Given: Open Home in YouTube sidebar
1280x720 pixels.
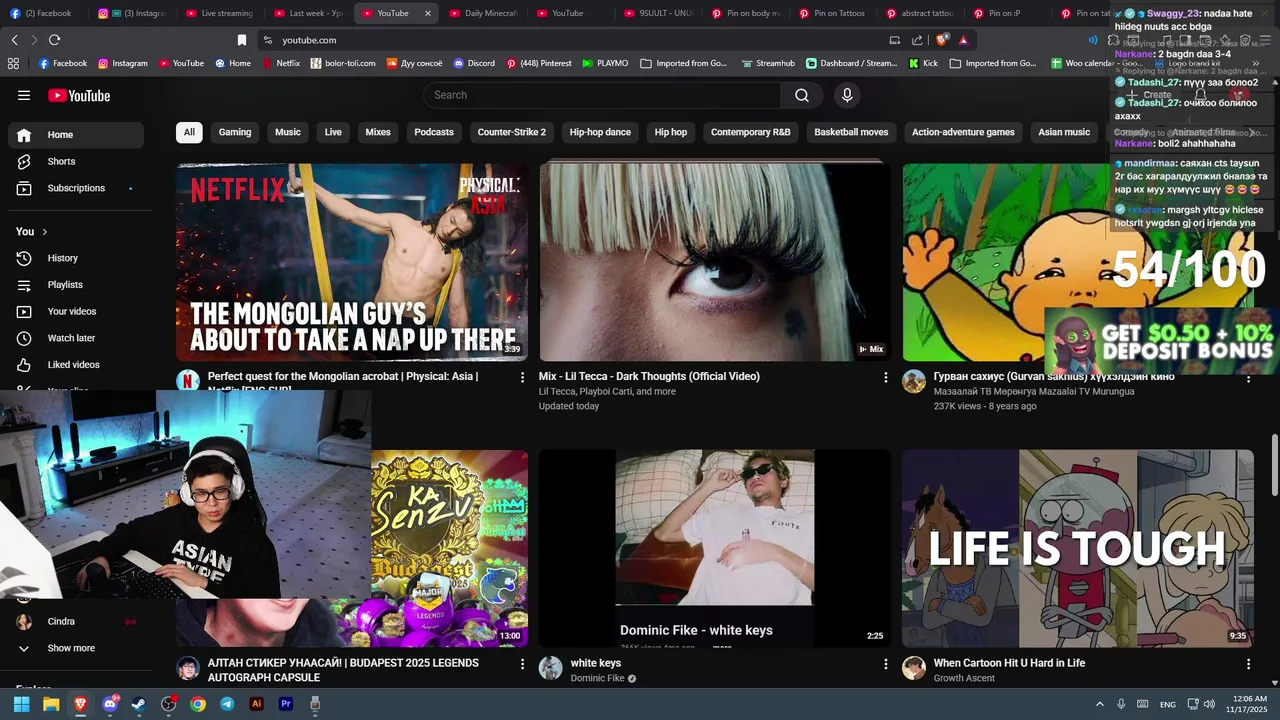Looking at the screenshot, I should tap(76, 135).
